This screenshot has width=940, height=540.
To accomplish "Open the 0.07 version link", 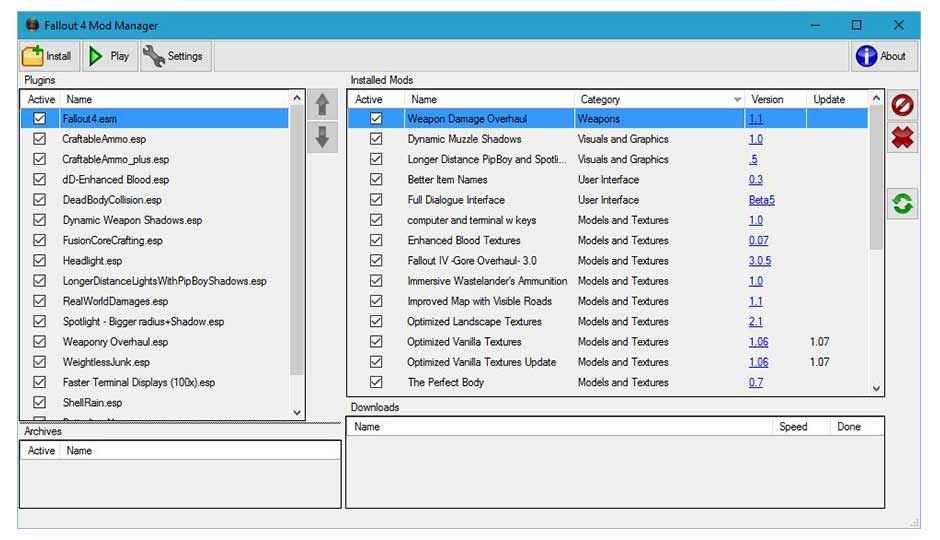I will (x=758, y=240).
